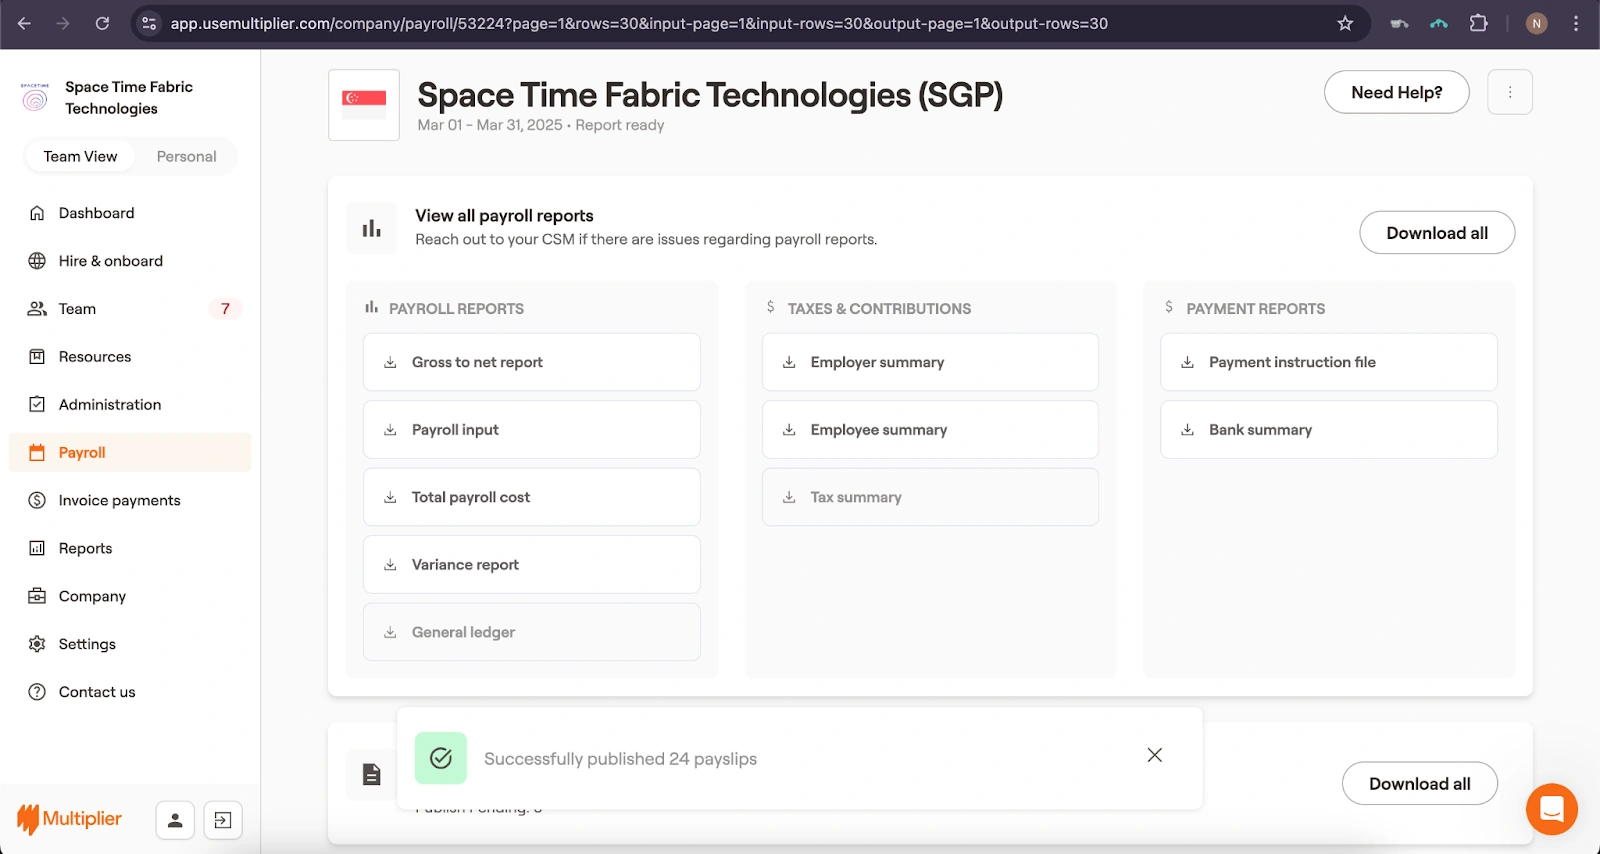1600x854 pixels.
Task: Click the teal extension icon in toolbar
Action: point(1439,23)
